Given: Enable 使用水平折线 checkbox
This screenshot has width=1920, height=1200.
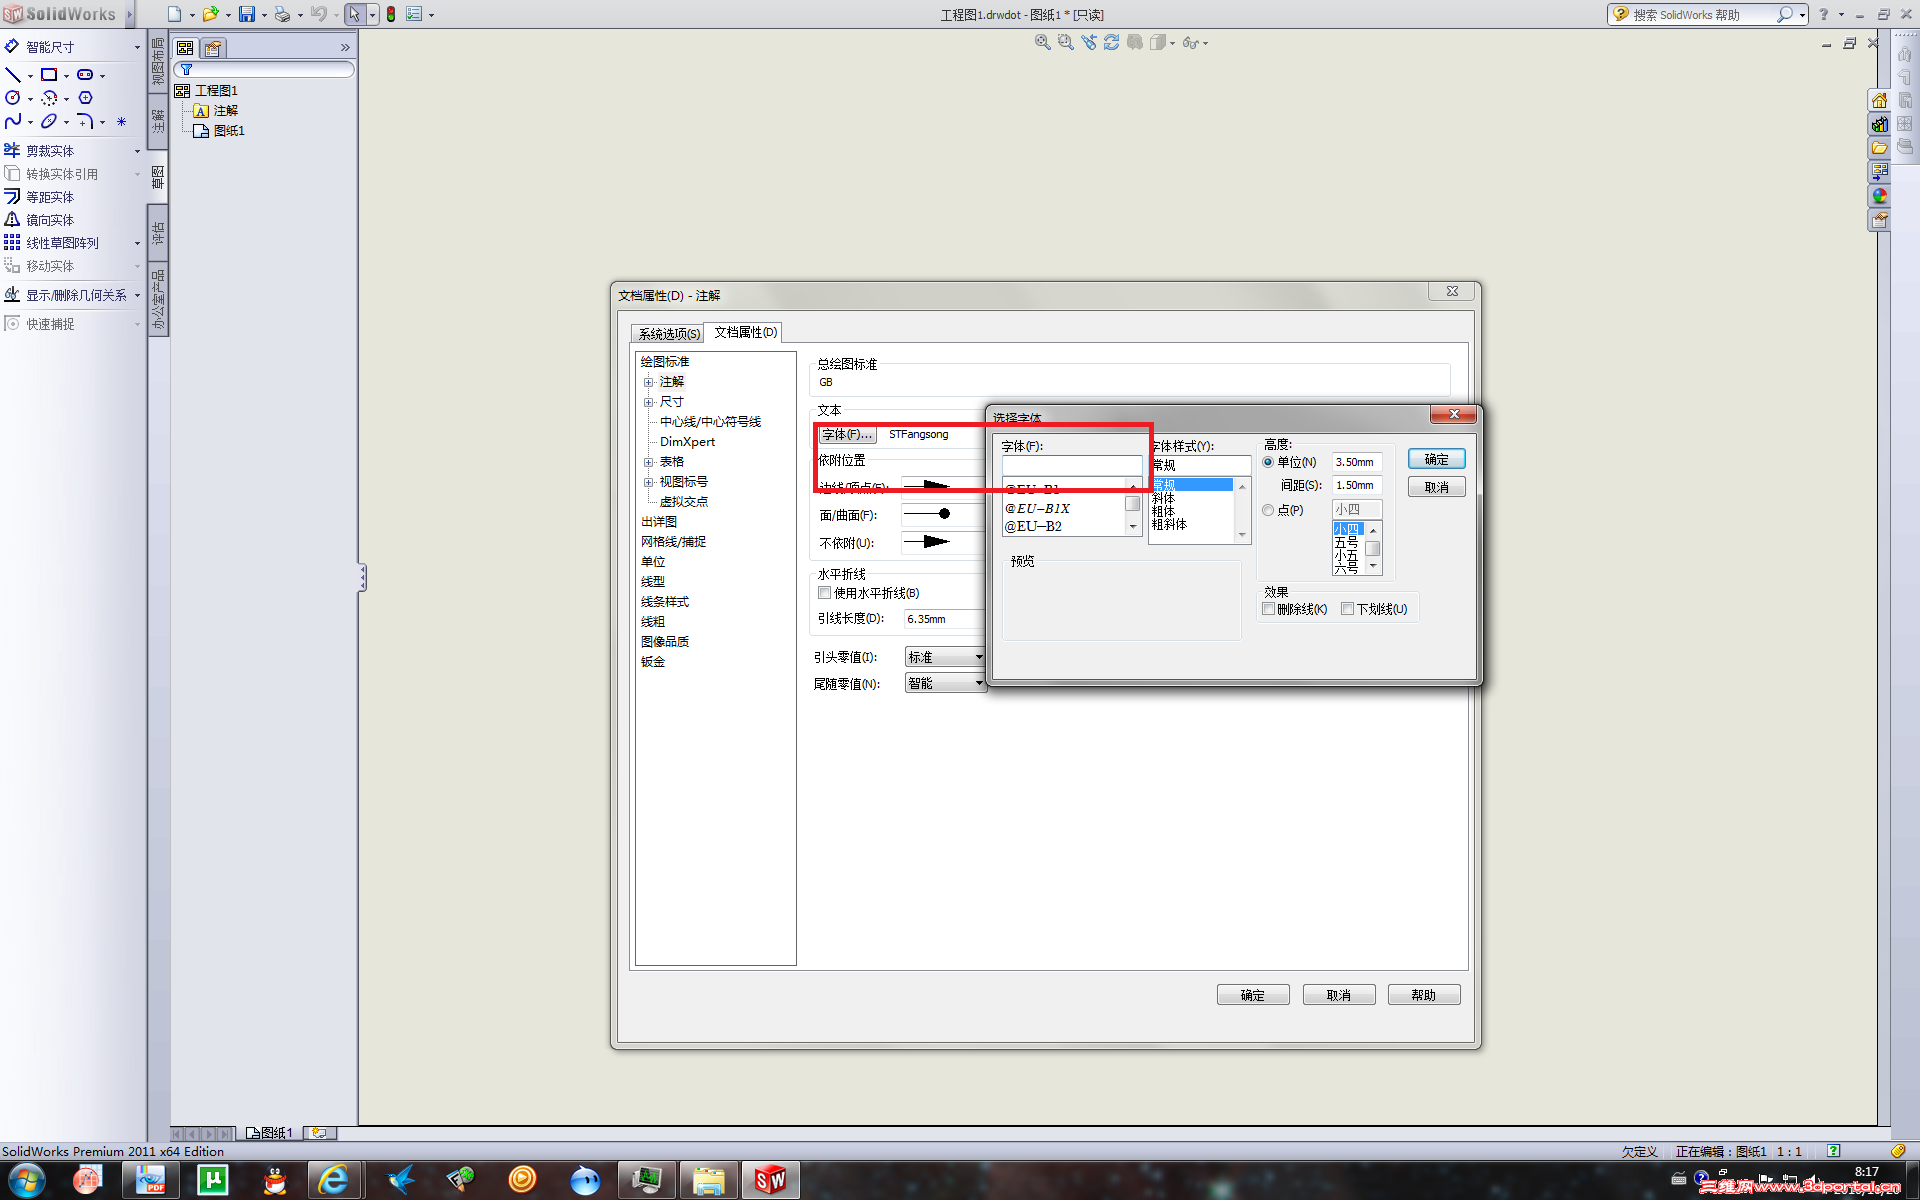Looking at the screenshot, I should click(x=825, y=593).
